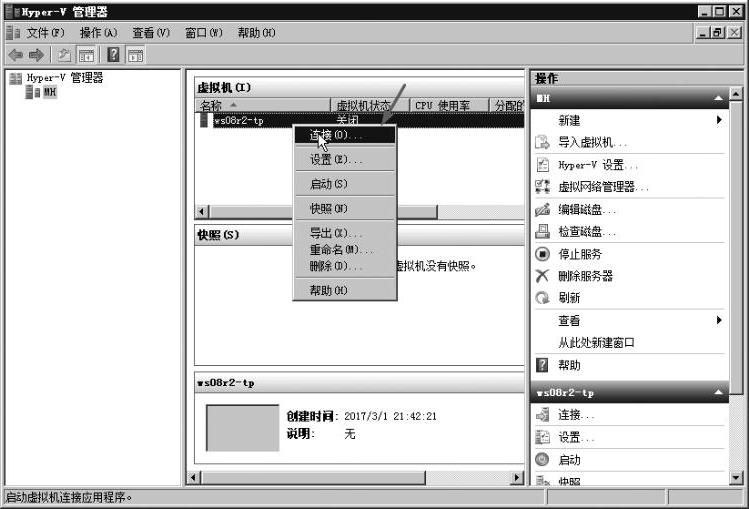This screenshot has width=749, height=509.
Task: Click 停止服务 action link
Action: (x=580, y=254)
